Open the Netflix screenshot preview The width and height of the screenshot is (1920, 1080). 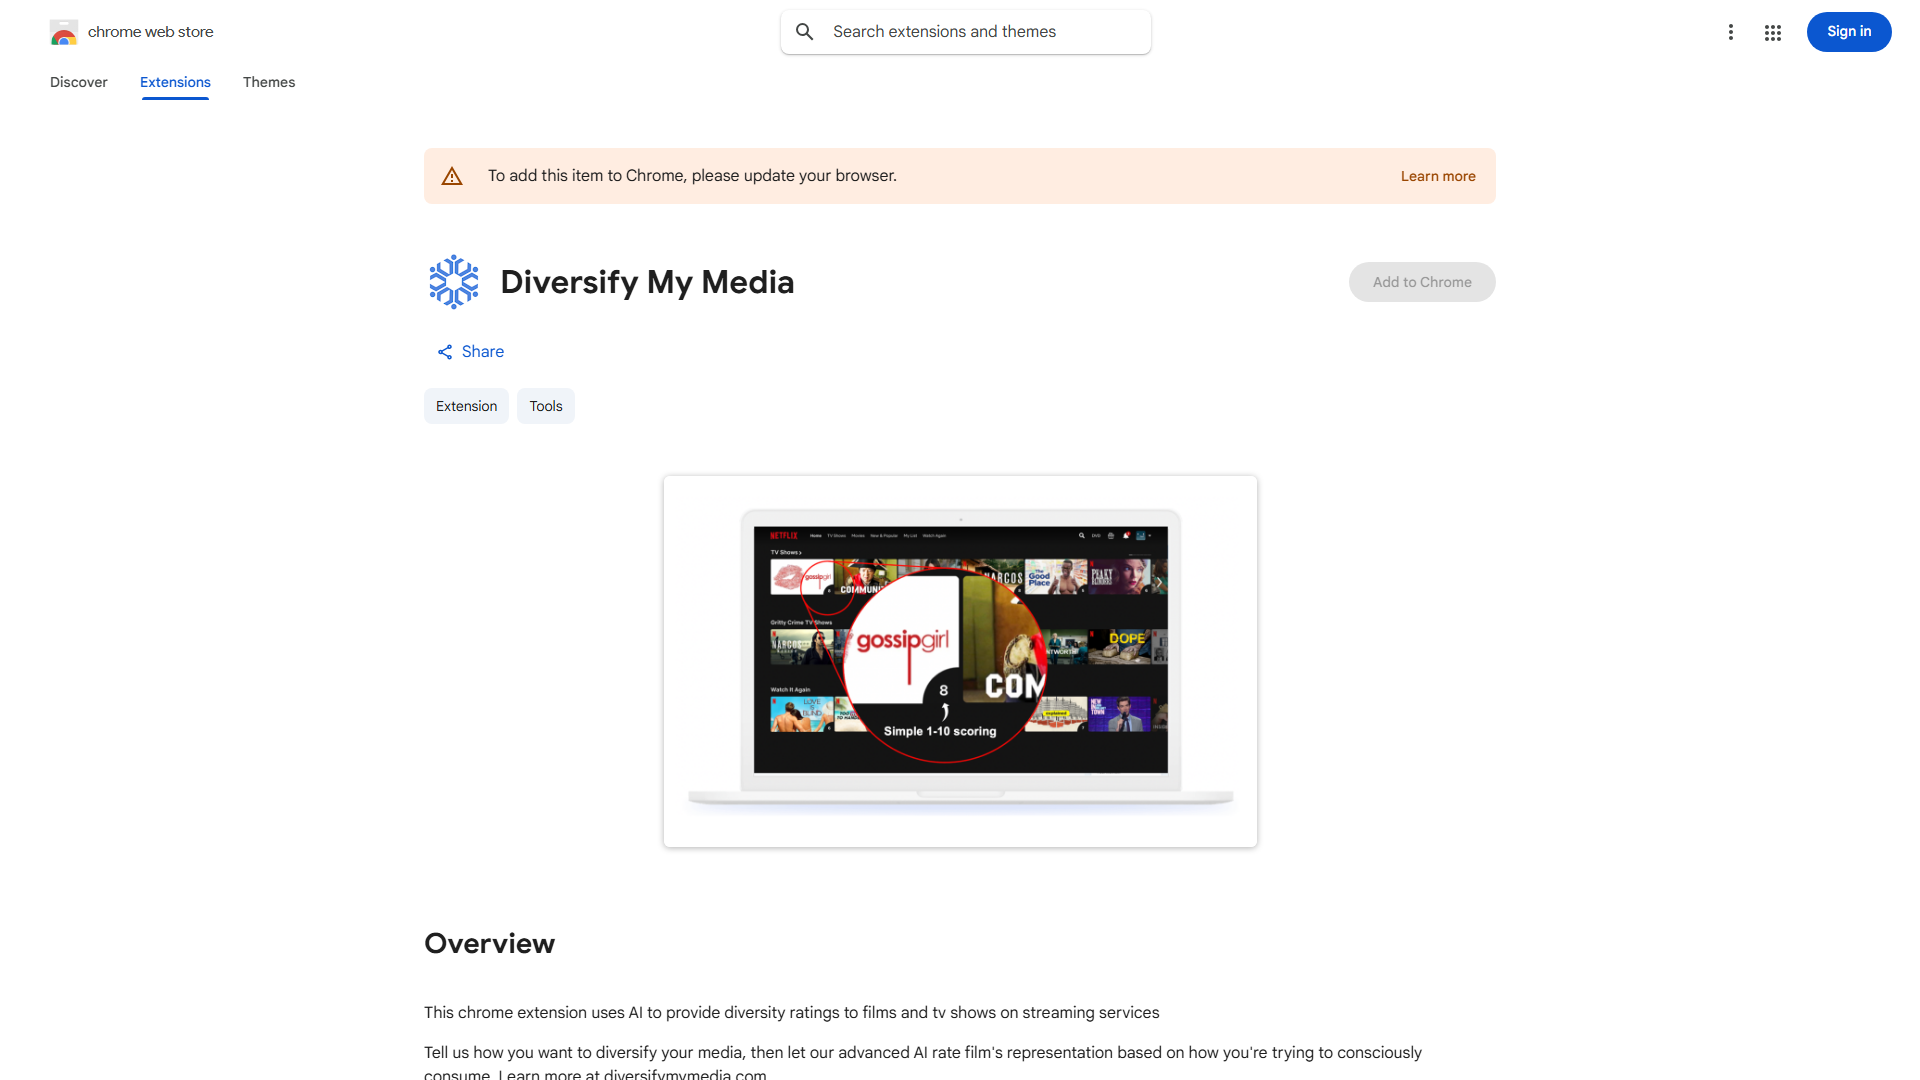[959, 661]
